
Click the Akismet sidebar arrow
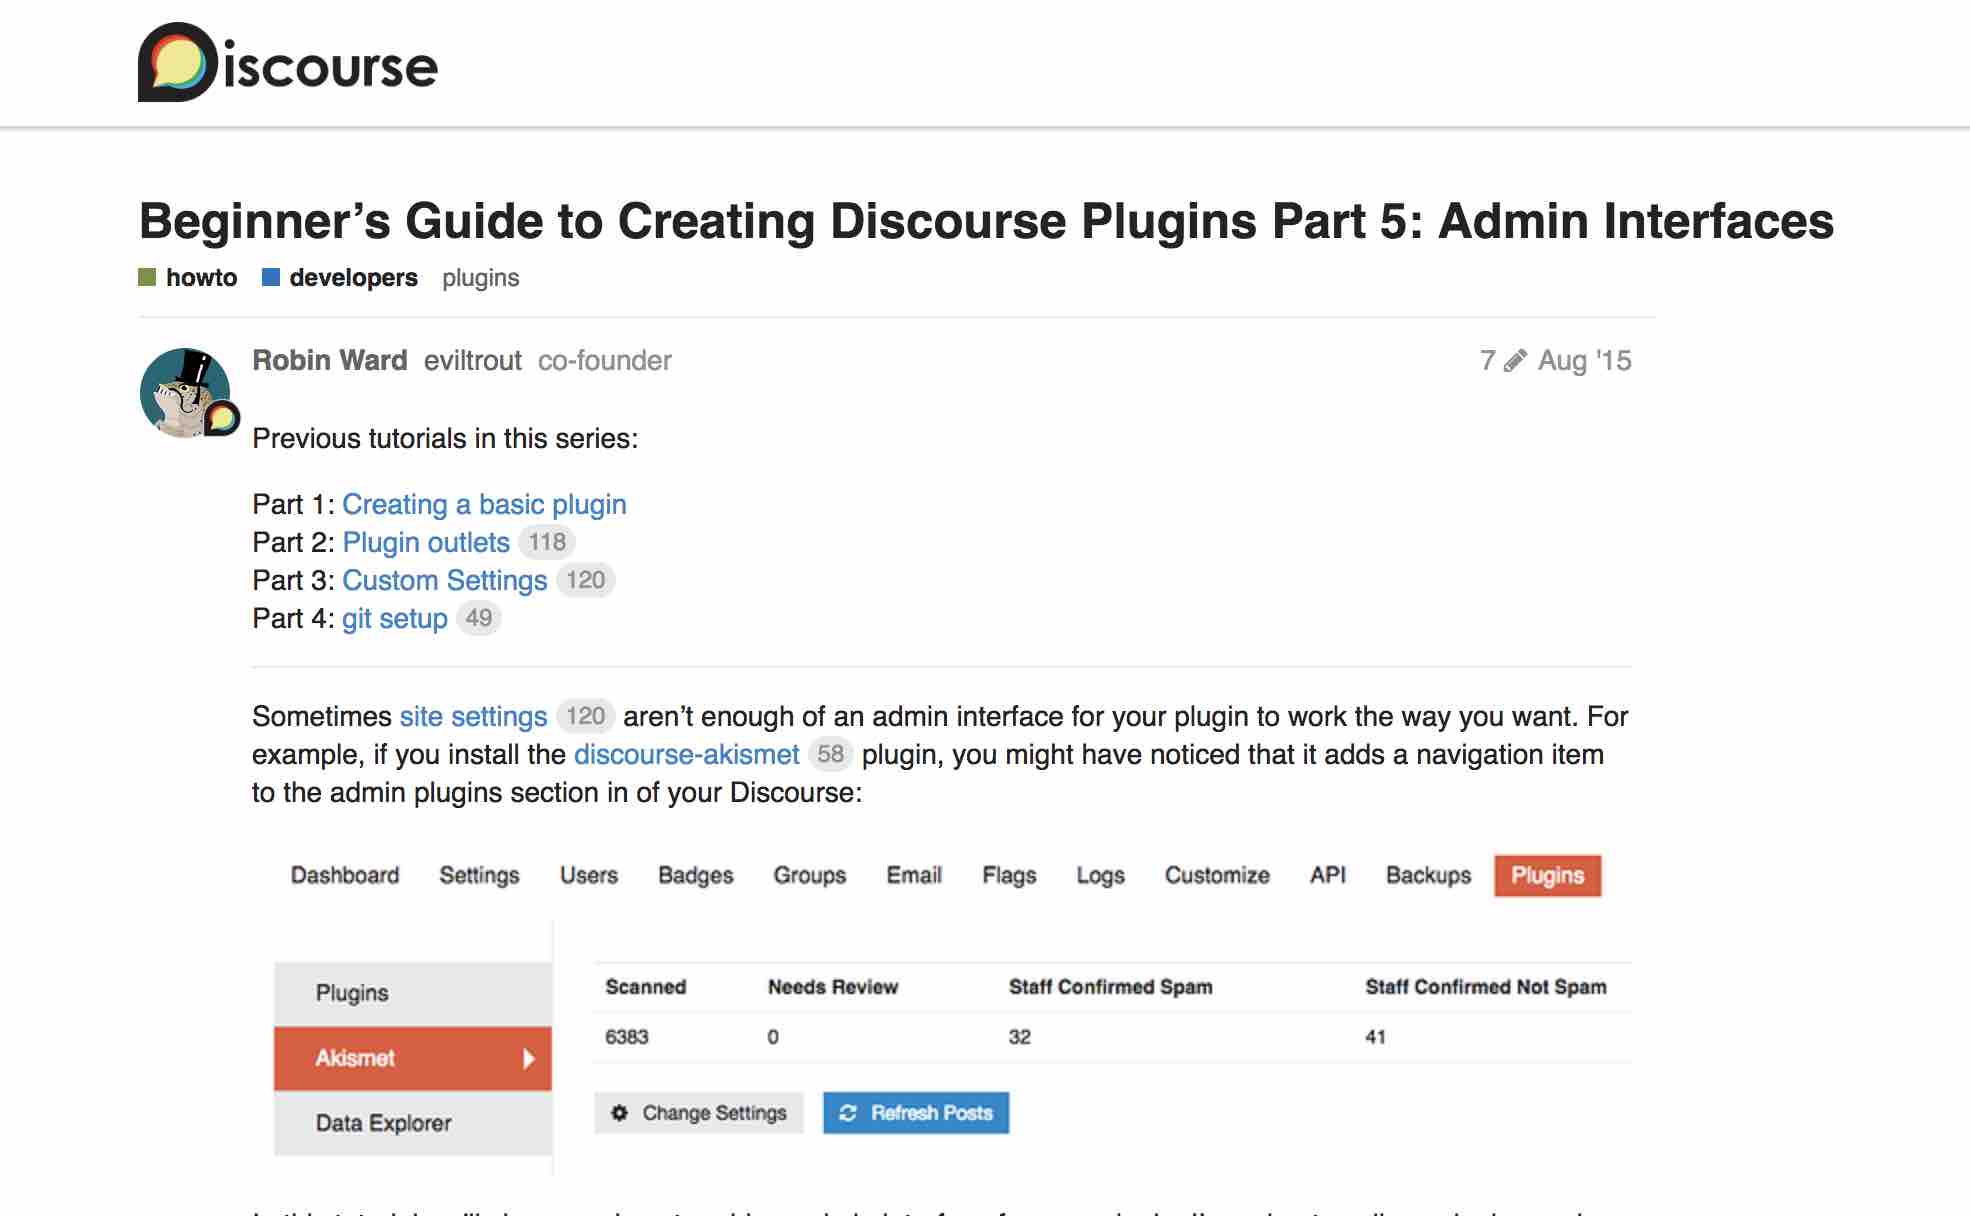coord(529,1058)
